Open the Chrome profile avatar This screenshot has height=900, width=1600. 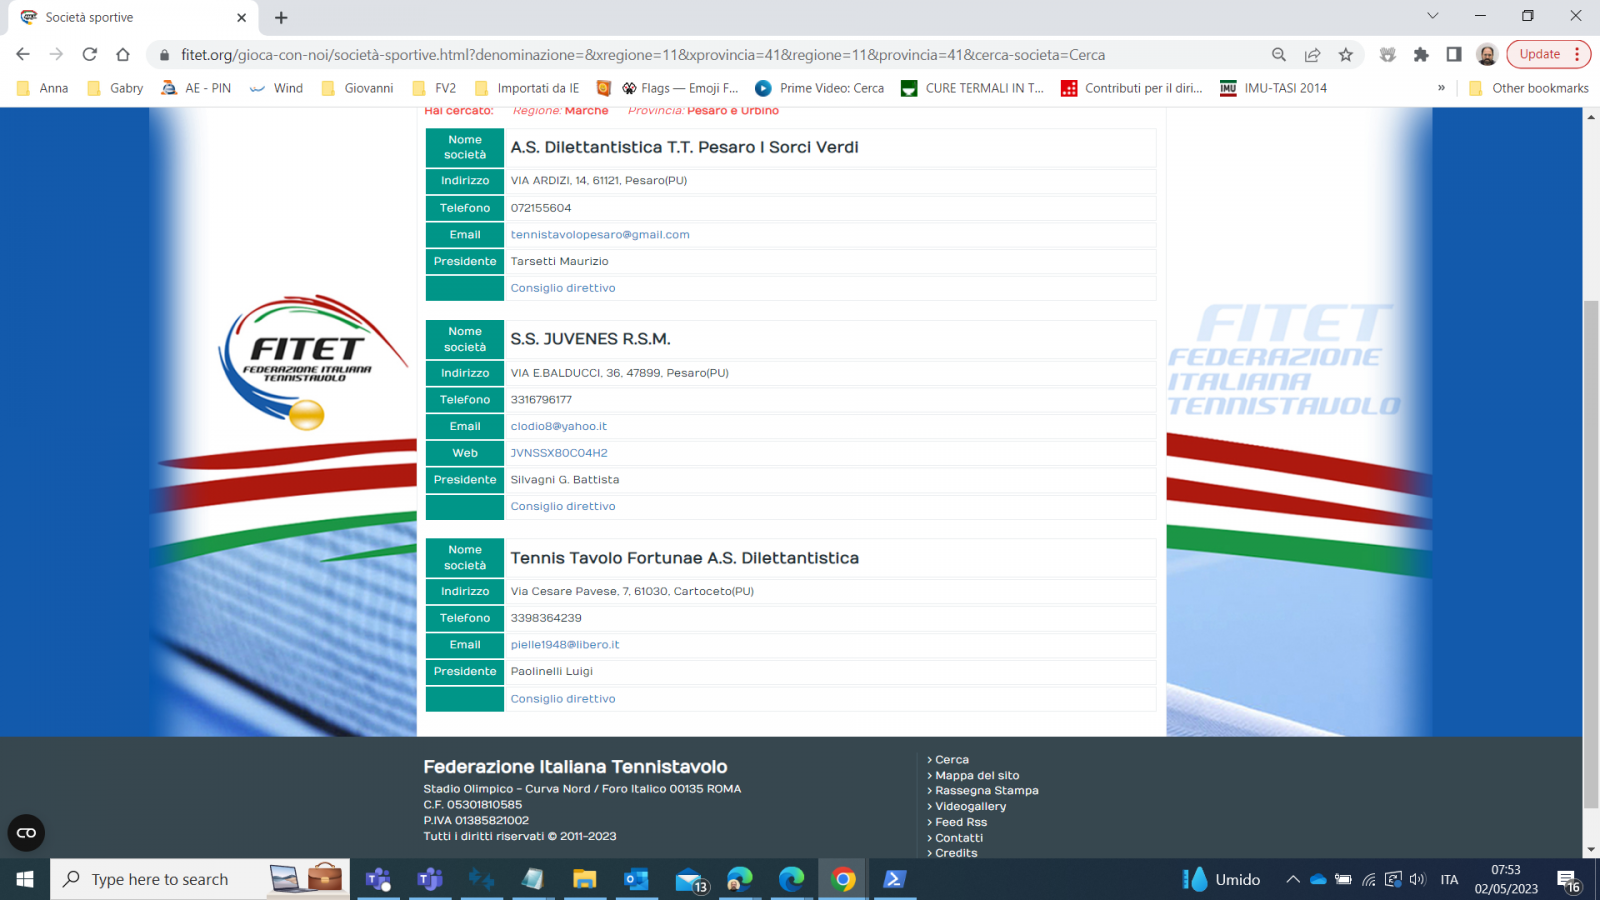coord(1487,55)
